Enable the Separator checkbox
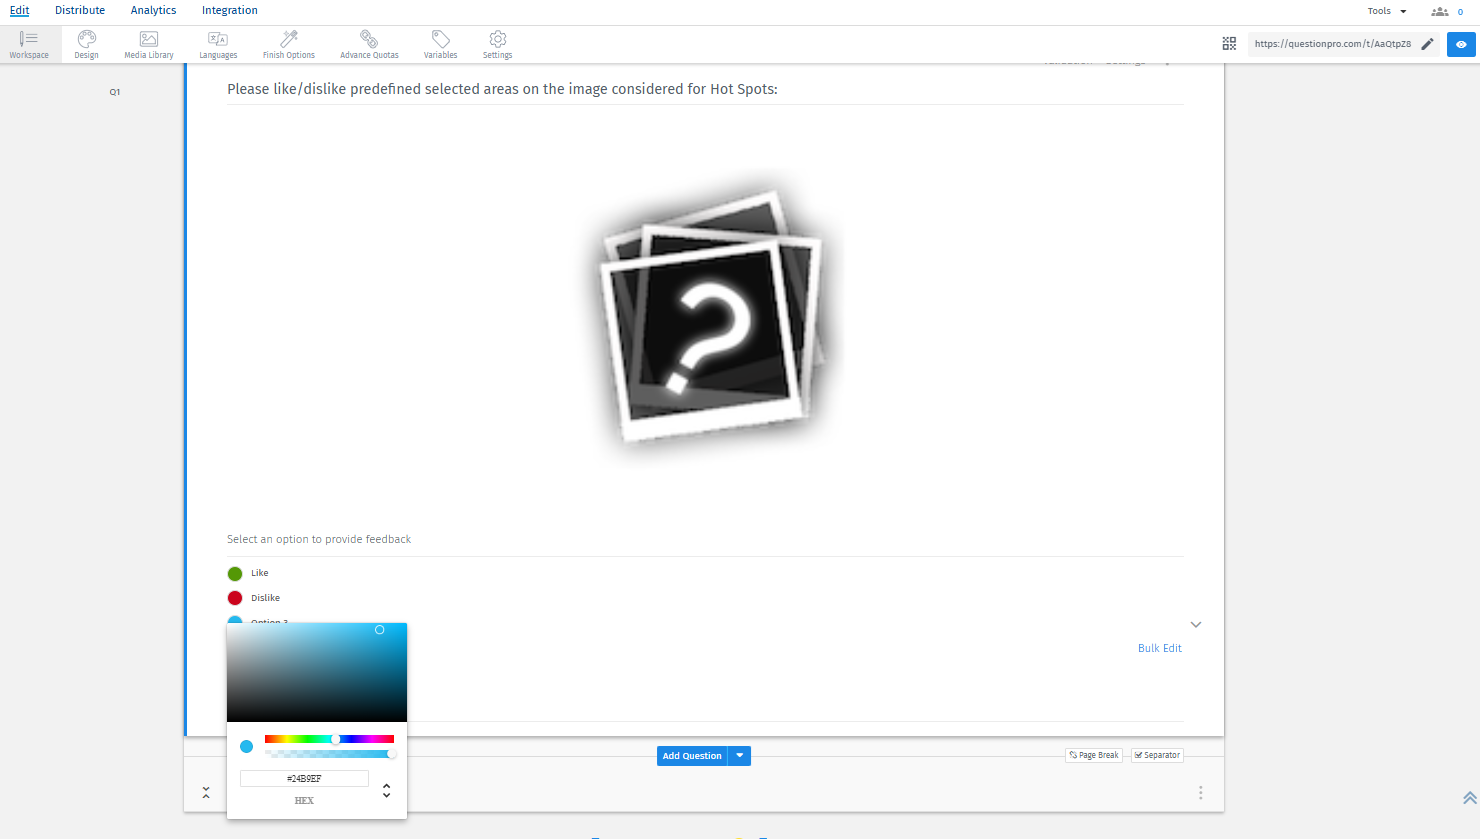The width and height of the screenshot is (1480, 839). [x=1157, y=755]
